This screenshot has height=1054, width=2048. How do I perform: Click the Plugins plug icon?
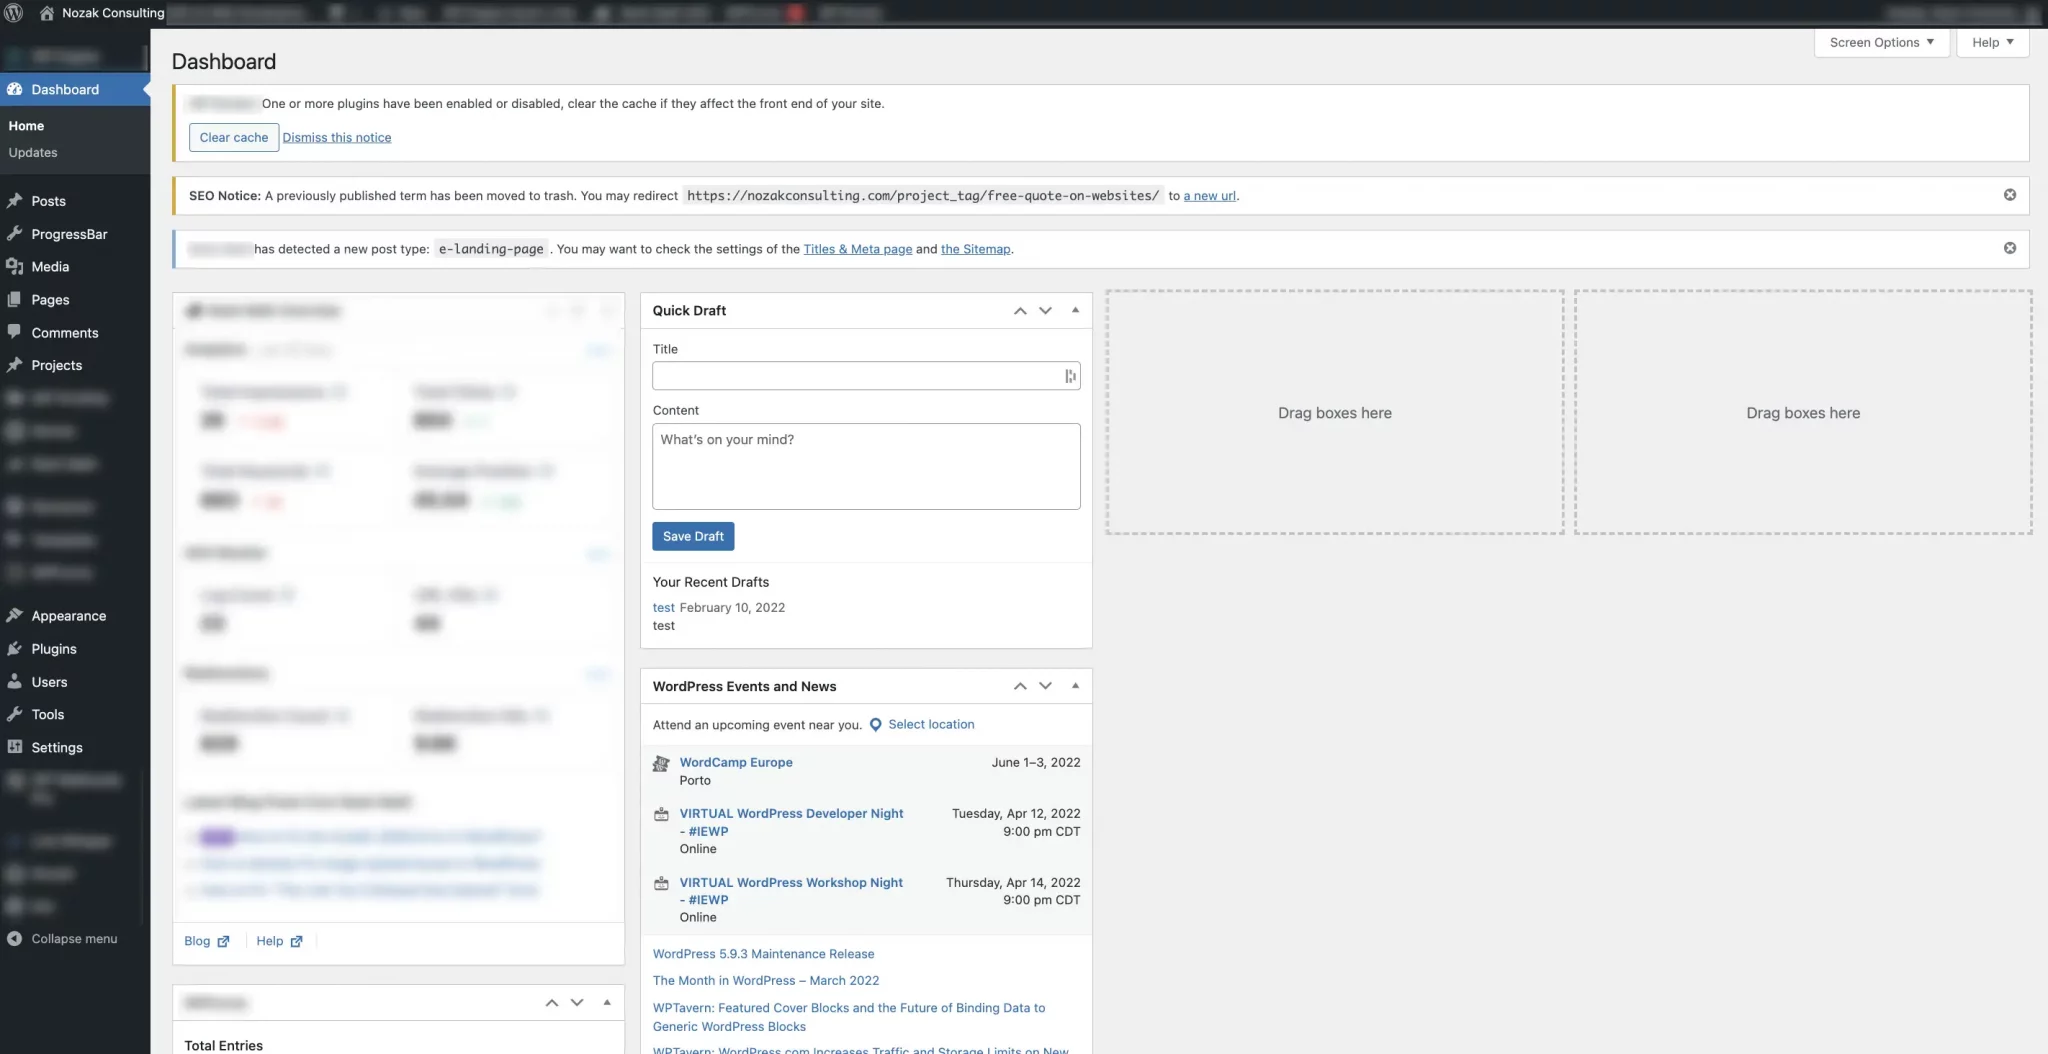point(15,649)
